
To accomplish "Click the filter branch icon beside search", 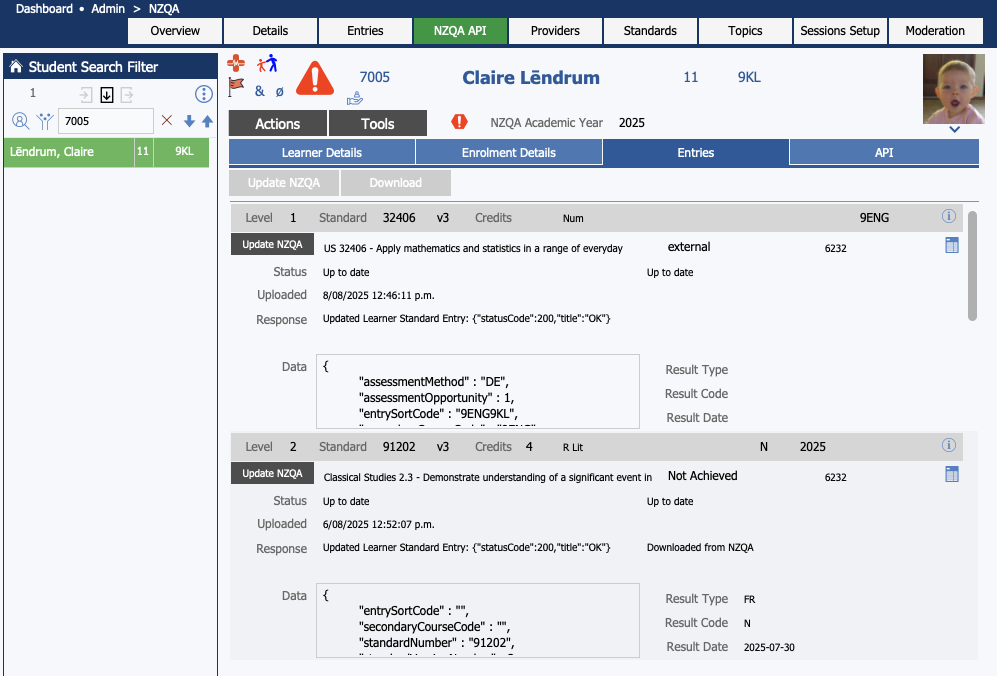I will click(x=45, y=121).
